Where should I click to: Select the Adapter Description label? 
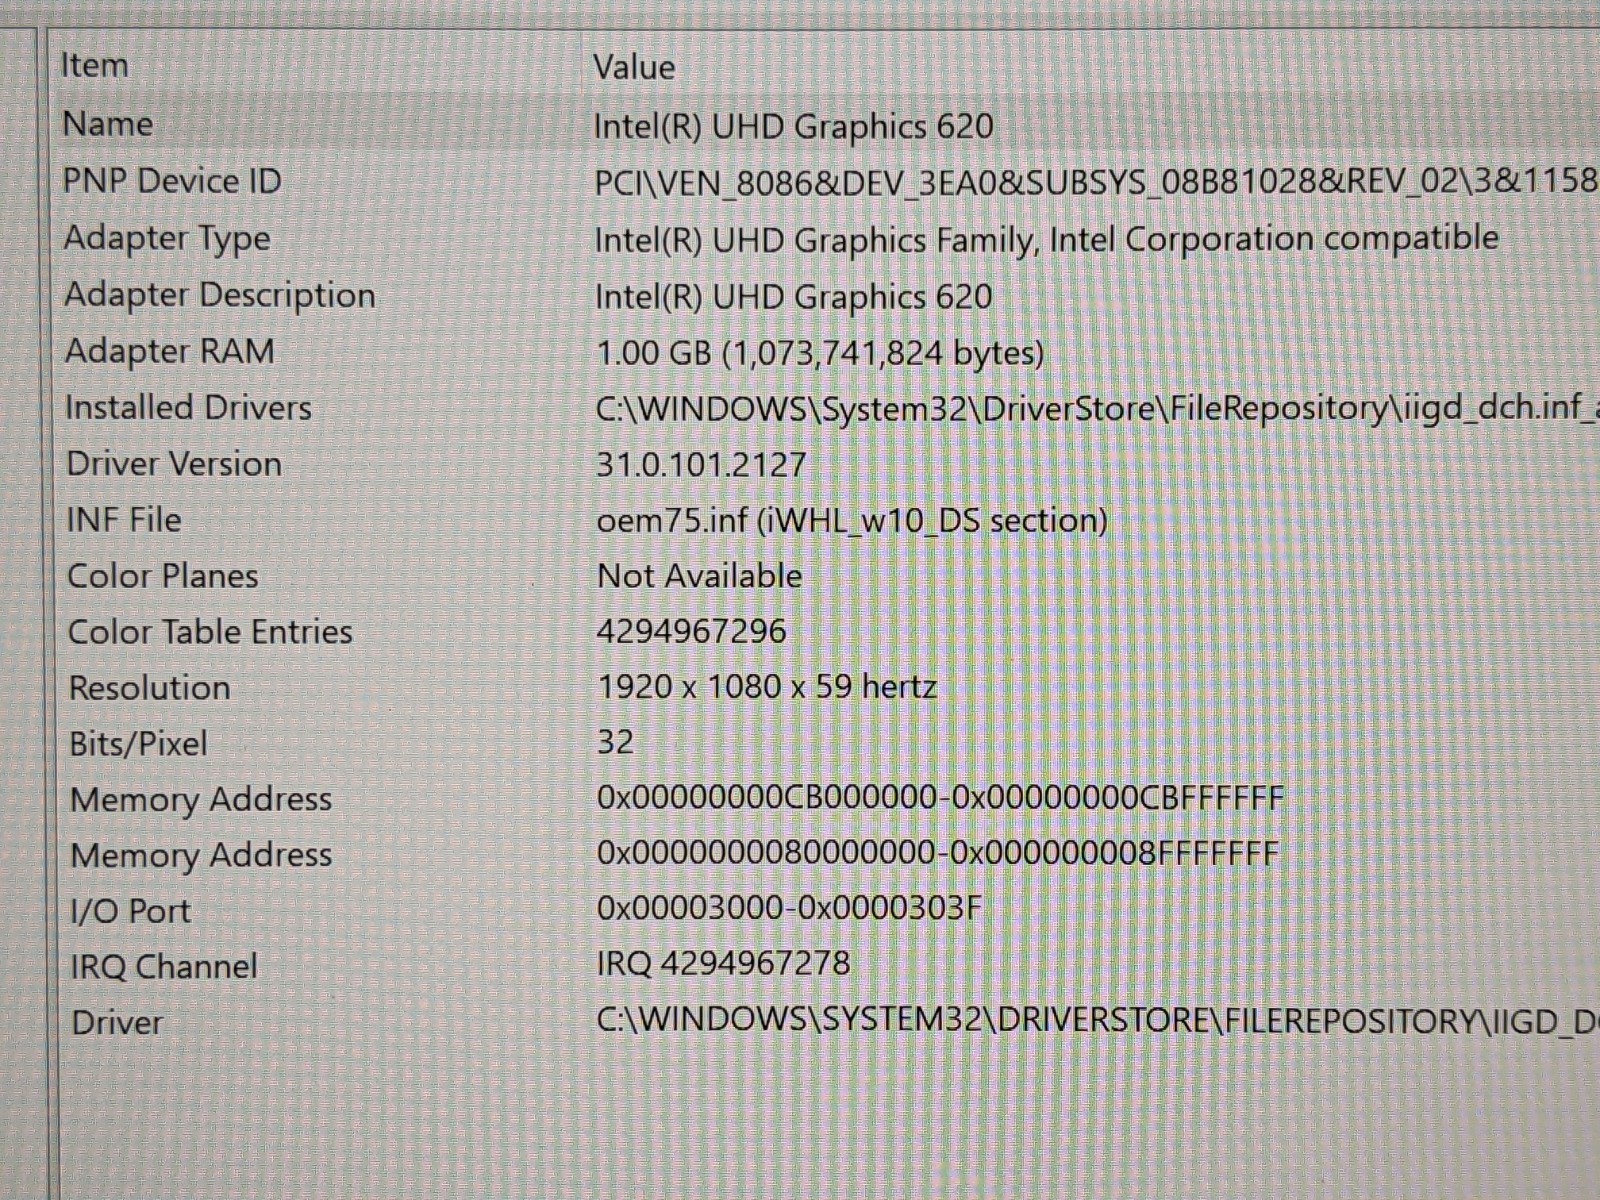pyautogui.click(x=220, y=295)
